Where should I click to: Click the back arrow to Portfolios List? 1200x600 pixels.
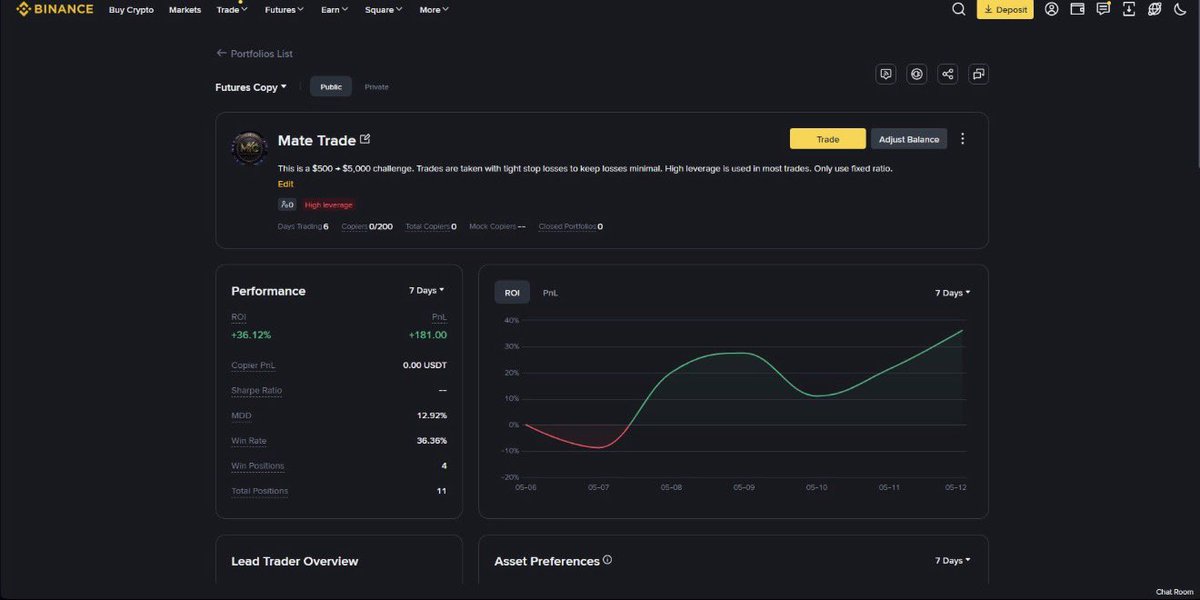click(x=222, y=53)
